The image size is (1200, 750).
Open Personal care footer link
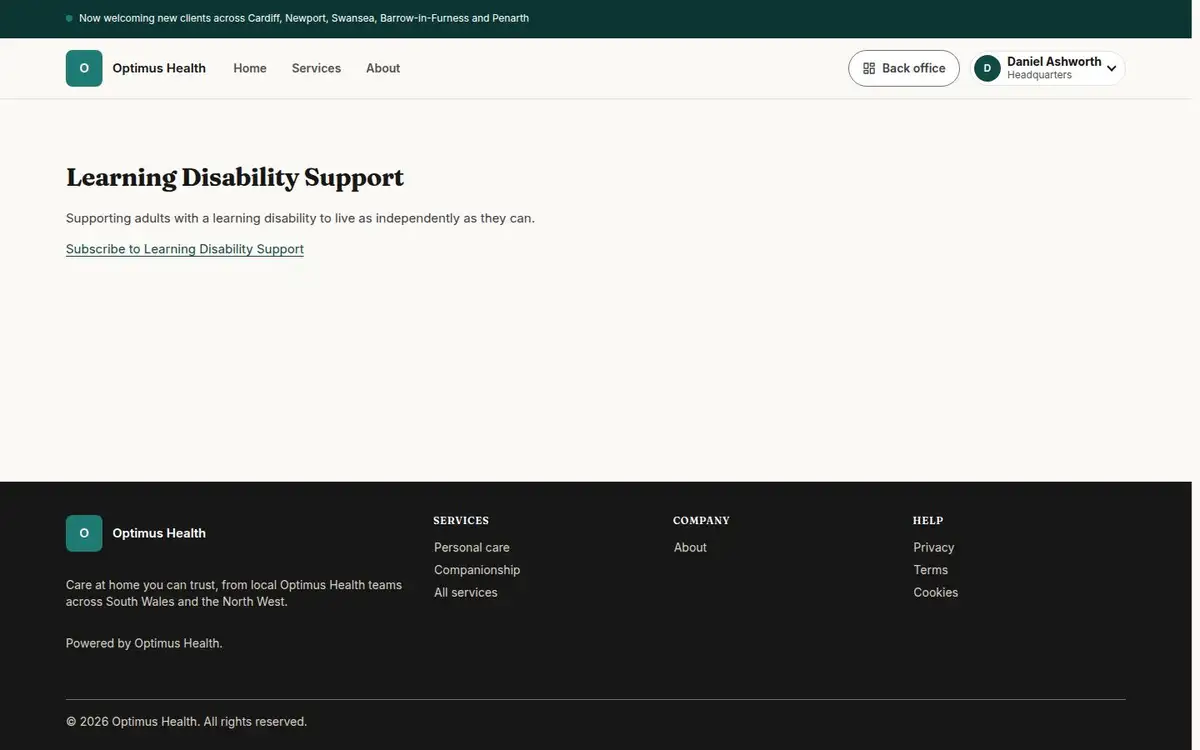tap(472, 547)
